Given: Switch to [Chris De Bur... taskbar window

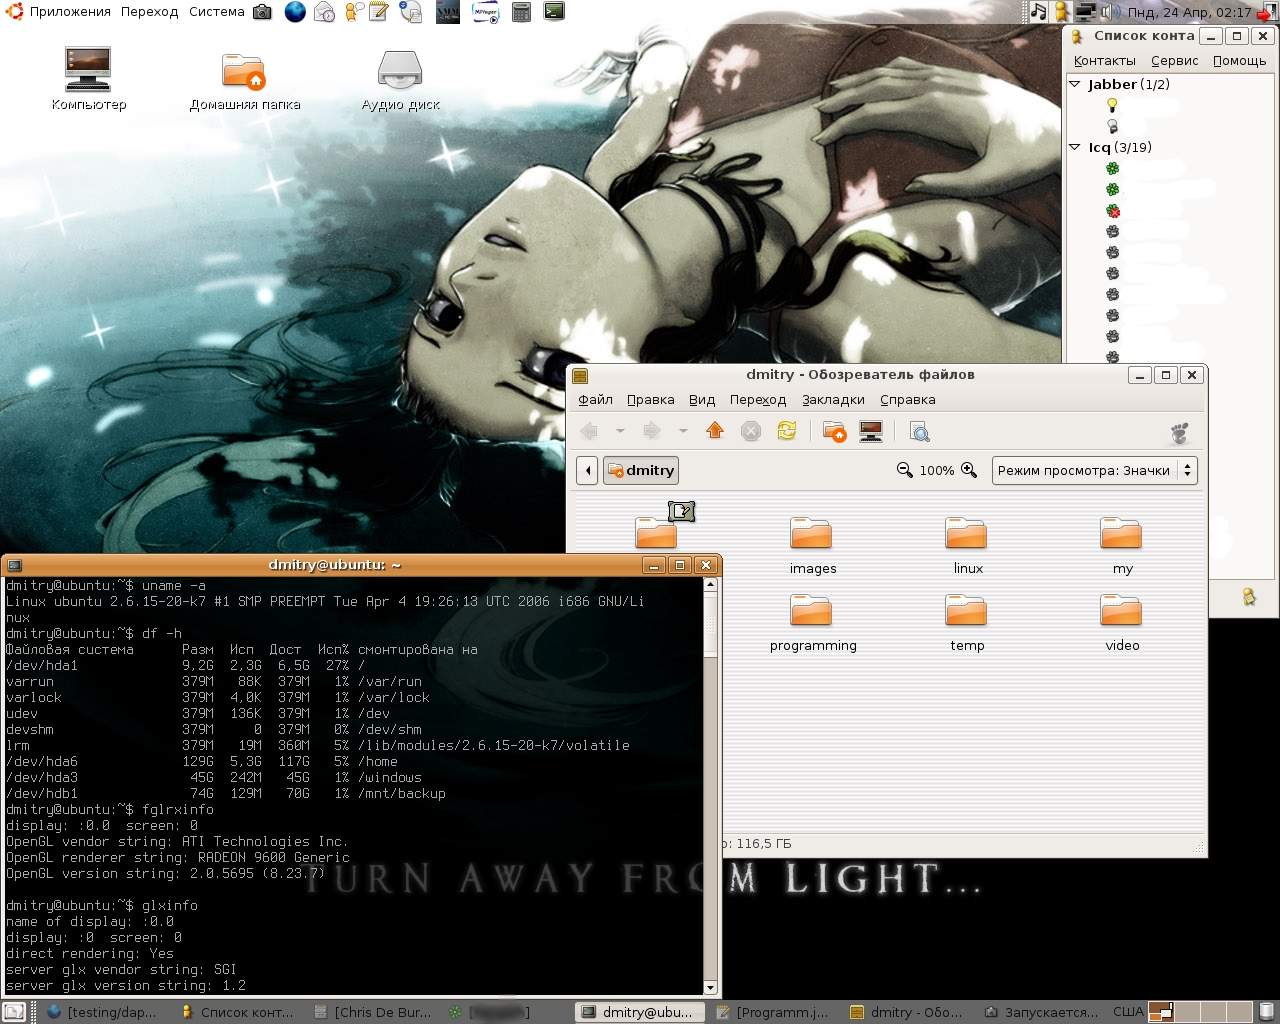Looking at the screenshot, I should pos(372,1012).
